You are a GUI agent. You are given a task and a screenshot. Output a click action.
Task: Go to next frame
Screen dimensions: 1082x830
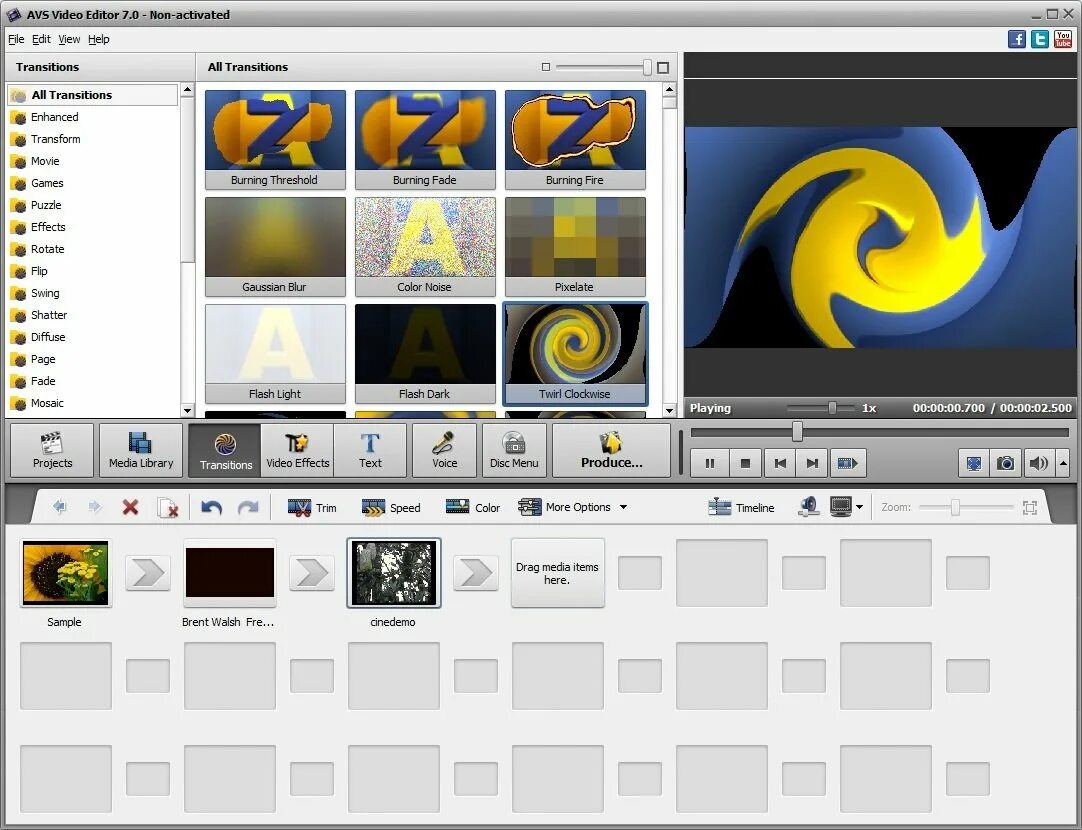coord(812,463)
